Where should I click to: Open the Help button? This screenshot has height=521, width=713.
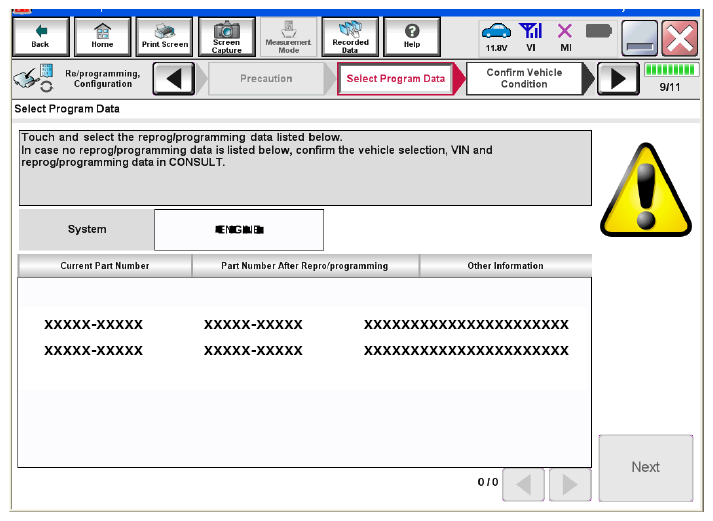click(x=411, y=36)
